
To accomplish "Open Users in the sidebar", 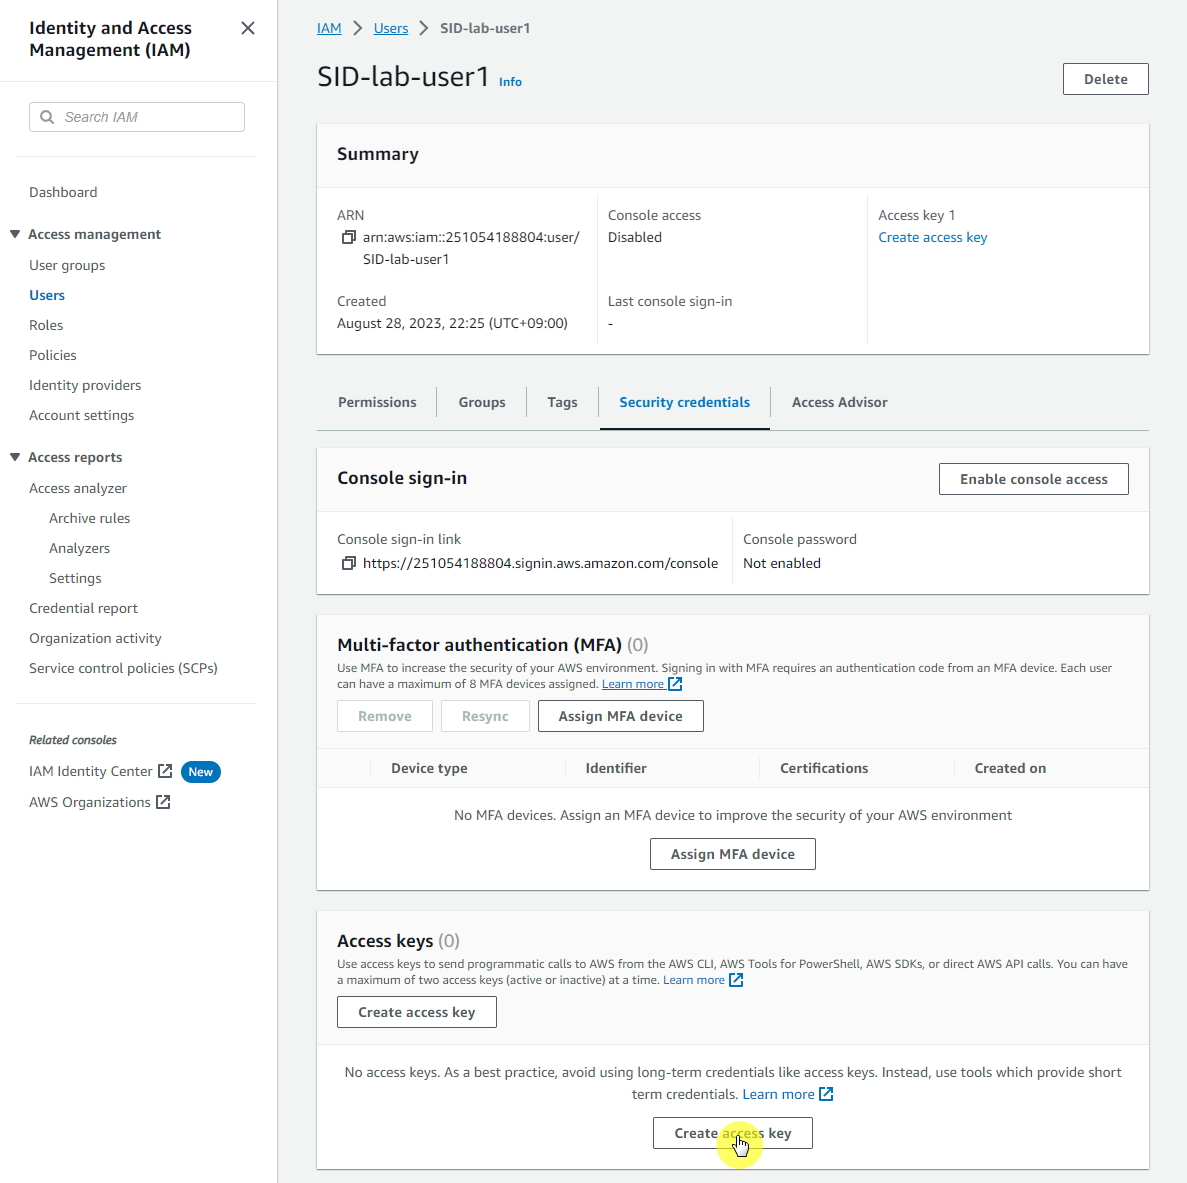I will (47, 295).
